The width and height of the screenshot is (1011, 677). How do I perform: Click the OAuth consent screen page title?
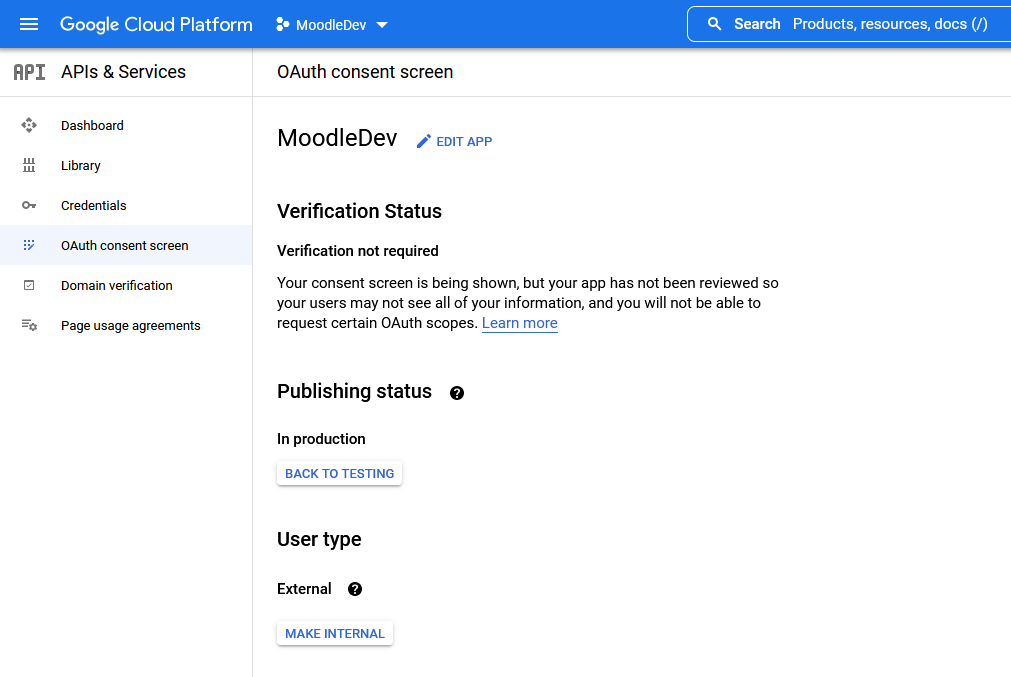tap(365, 72)
